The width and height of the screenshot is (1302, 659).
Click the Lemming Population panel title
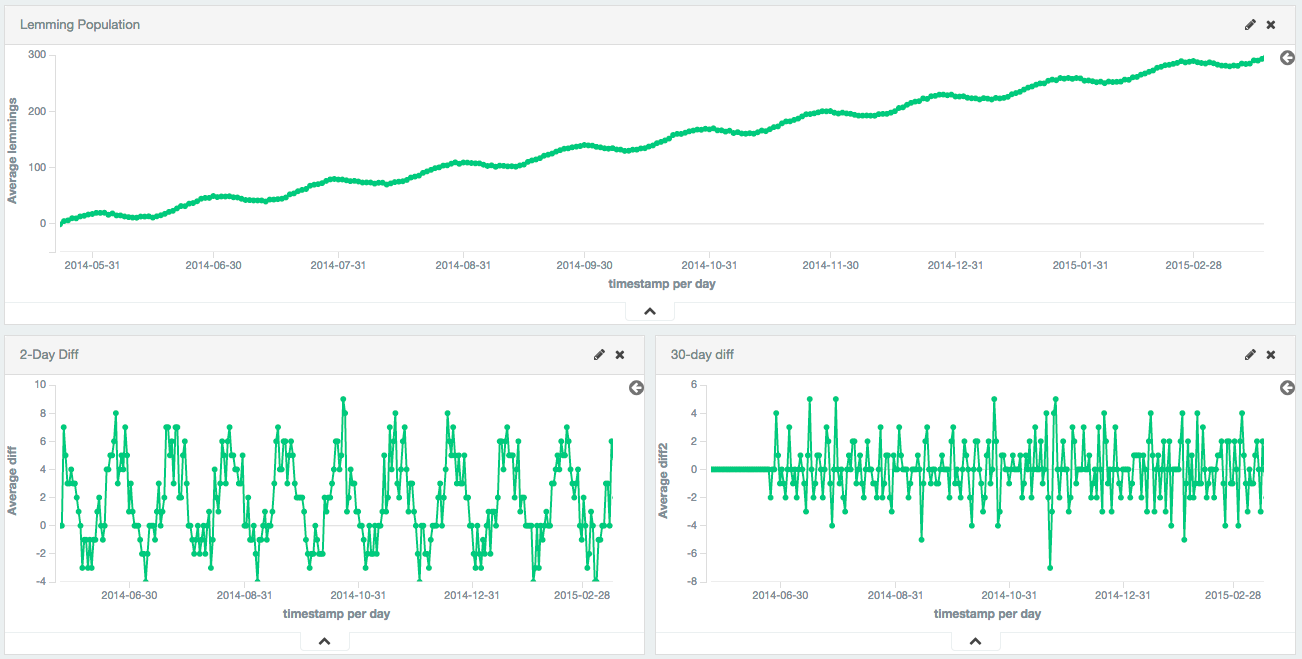[80, 25]
